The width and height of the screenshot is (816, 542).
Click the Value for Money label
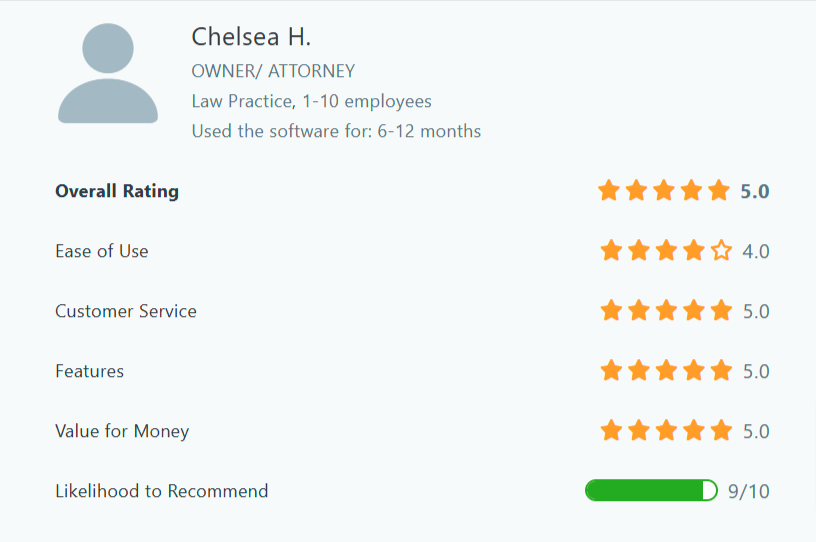click(122, 431)
